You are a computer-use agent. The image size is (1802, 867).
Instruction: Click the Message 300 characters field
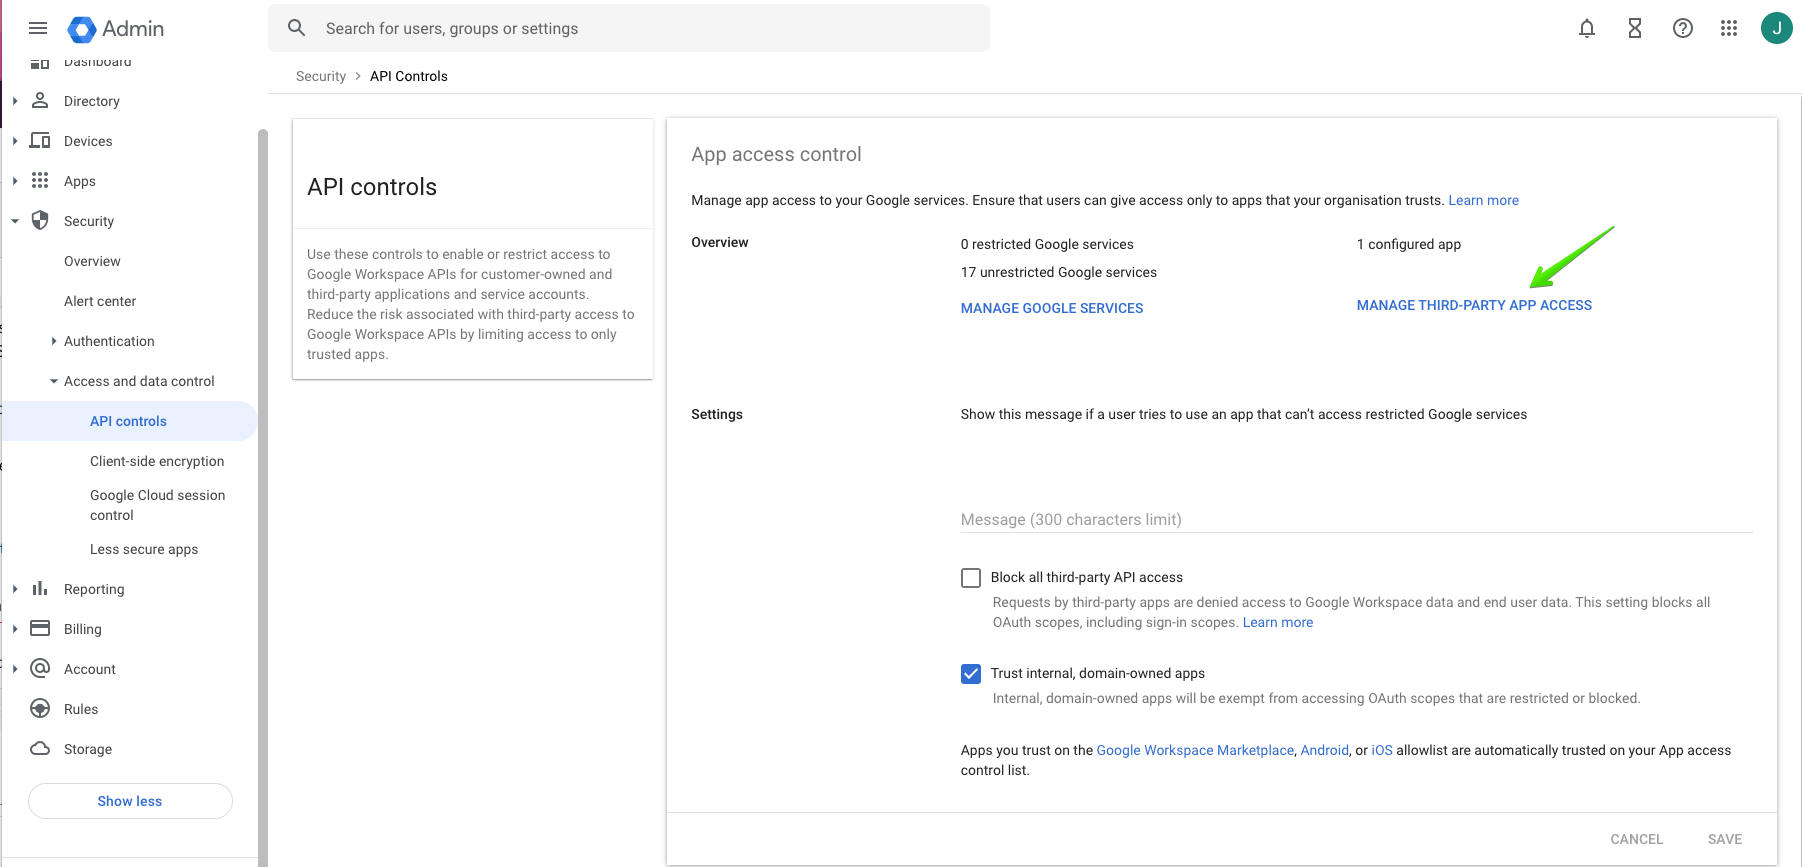click(1356, 519)
